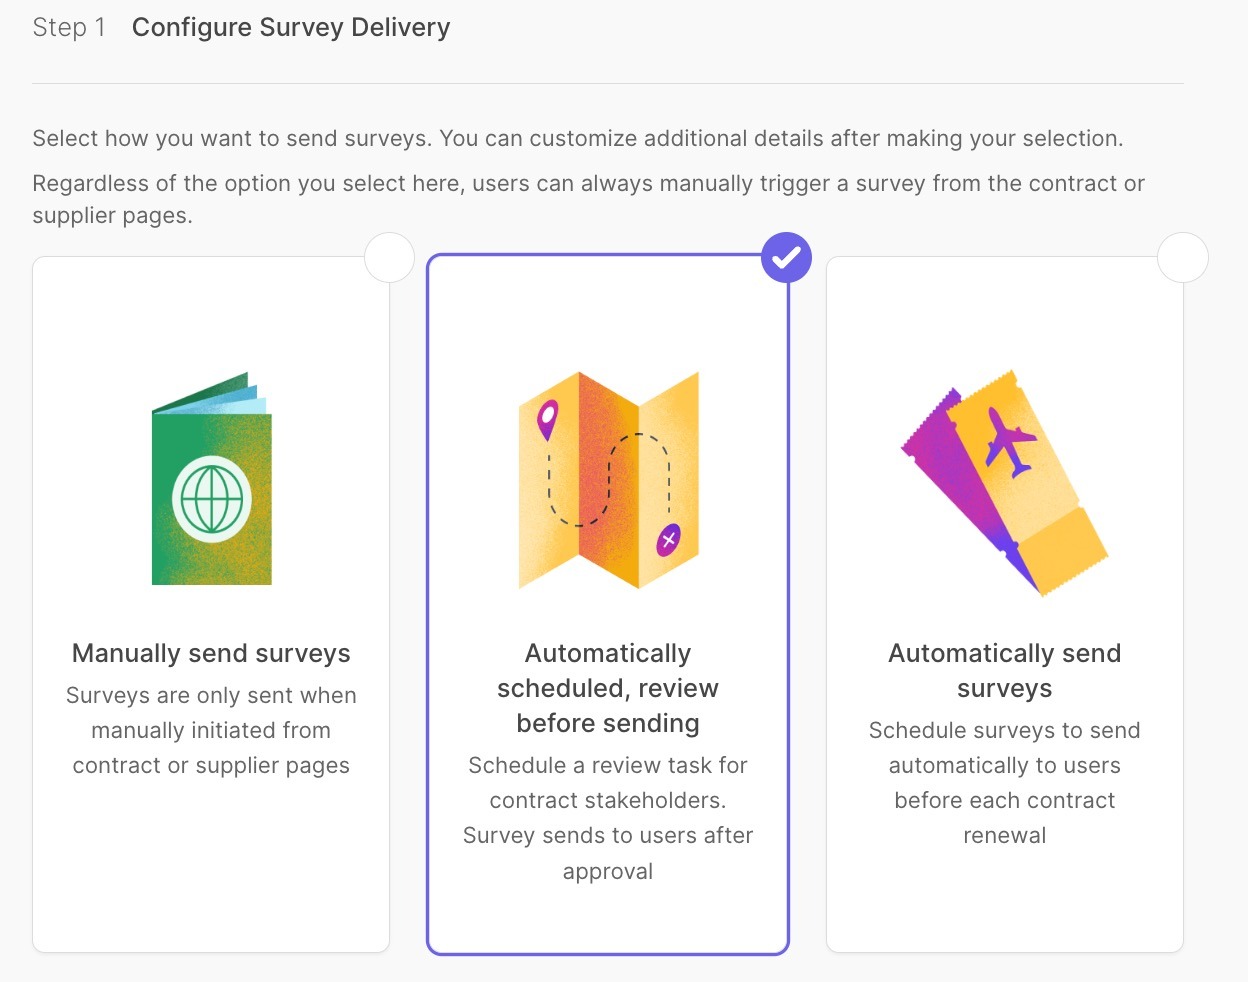Screen dimensions: 1248x982
Task: Click the "Select how you want to send surveys" text
Action: [x=577, y=138]
